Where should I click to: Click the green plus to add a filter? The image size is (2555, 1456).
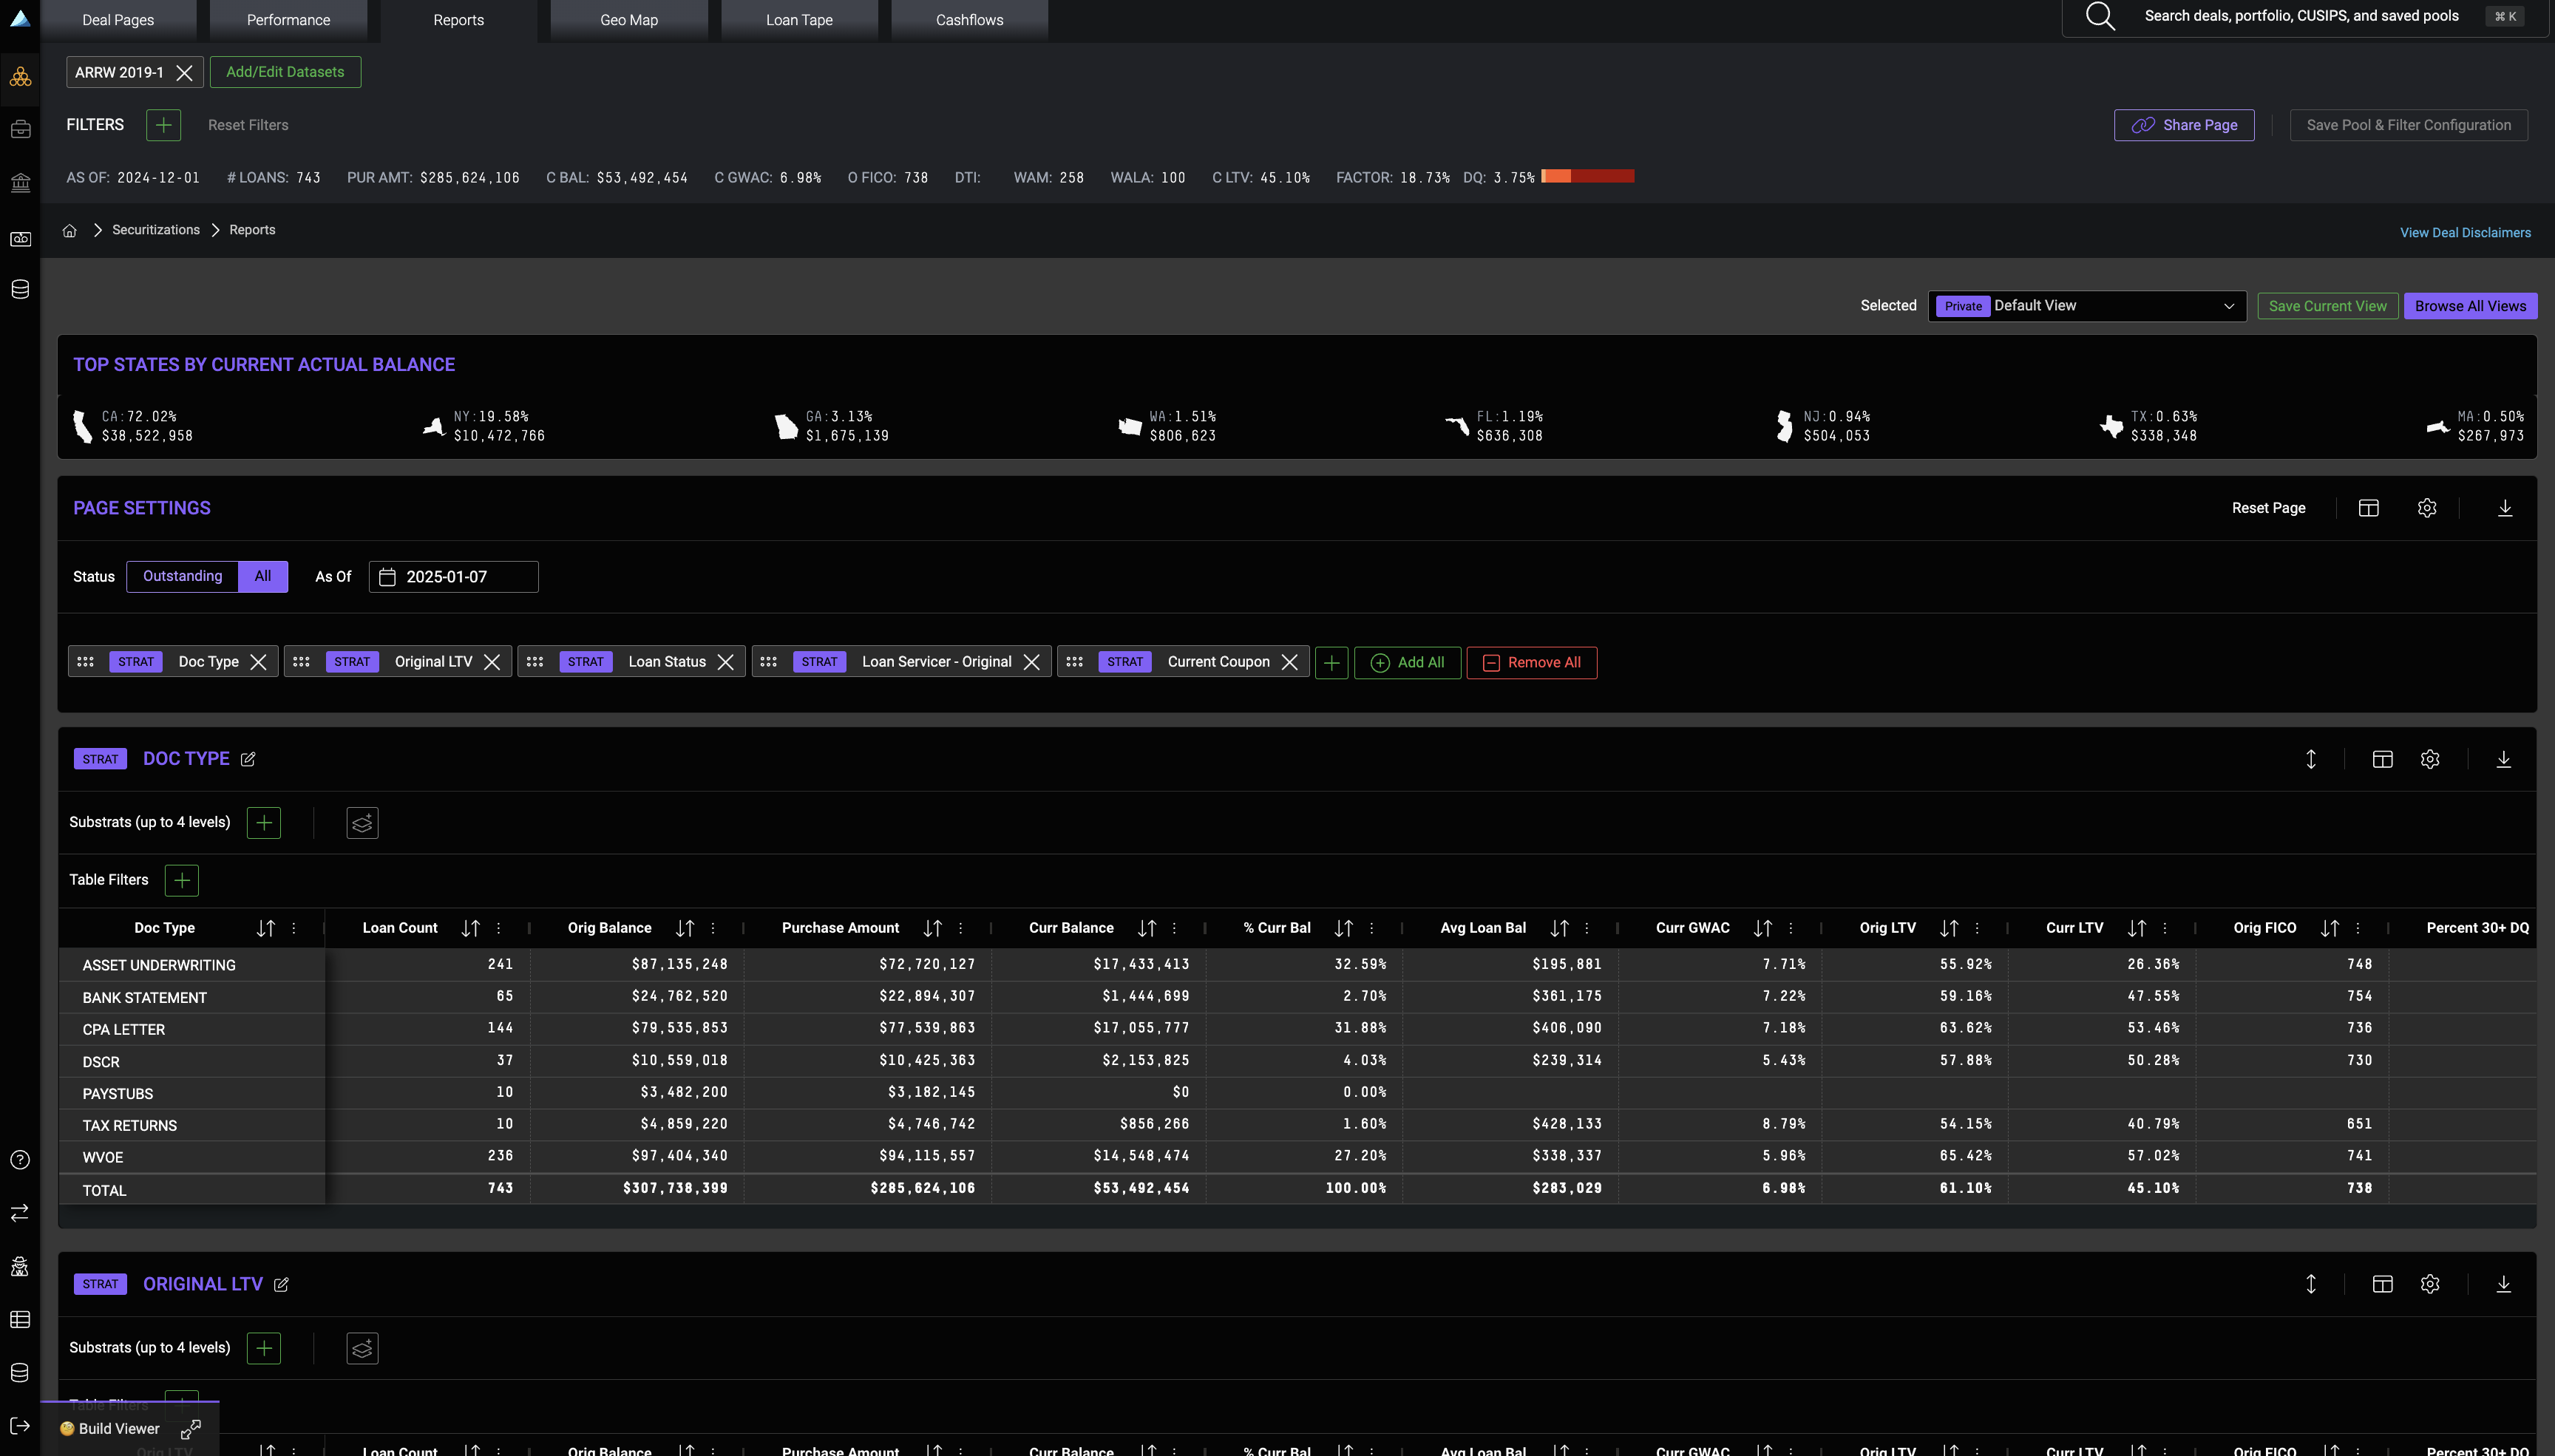pos(163,125)
